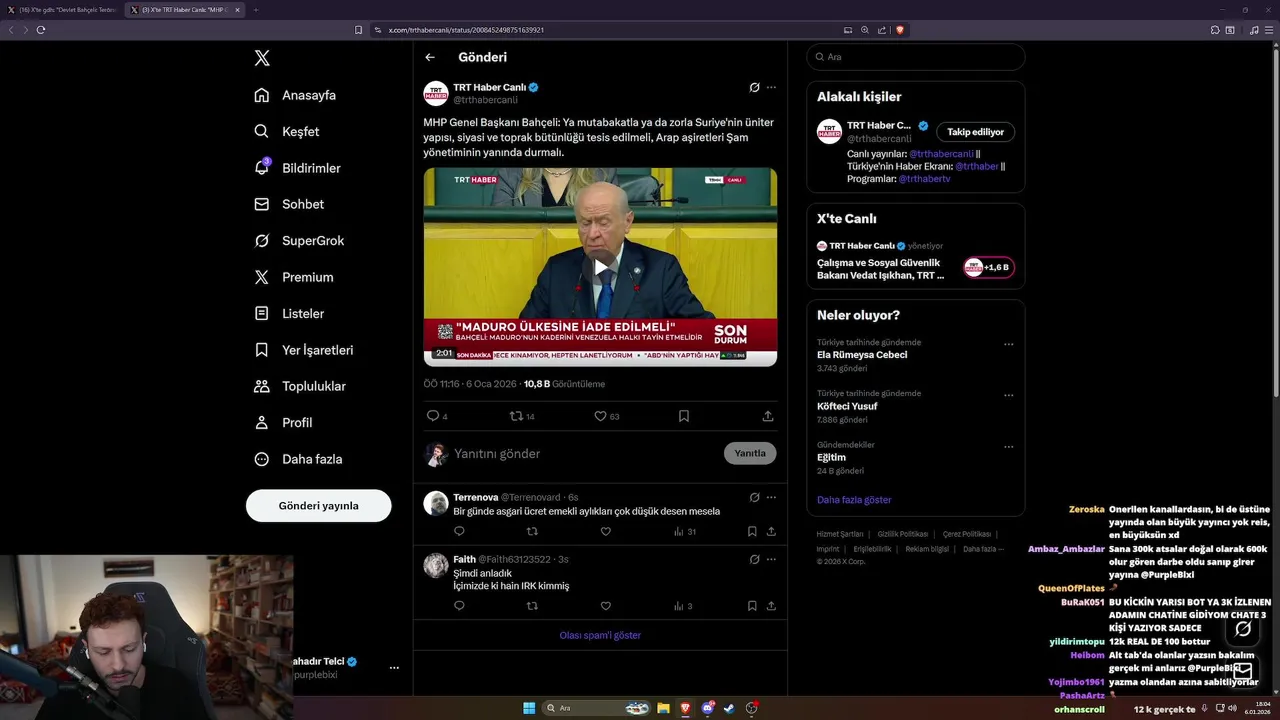The height and width of the screenshot is (720, 1280).
Task: Open SuperGrok from the sidebar
Action: (299, 241)
